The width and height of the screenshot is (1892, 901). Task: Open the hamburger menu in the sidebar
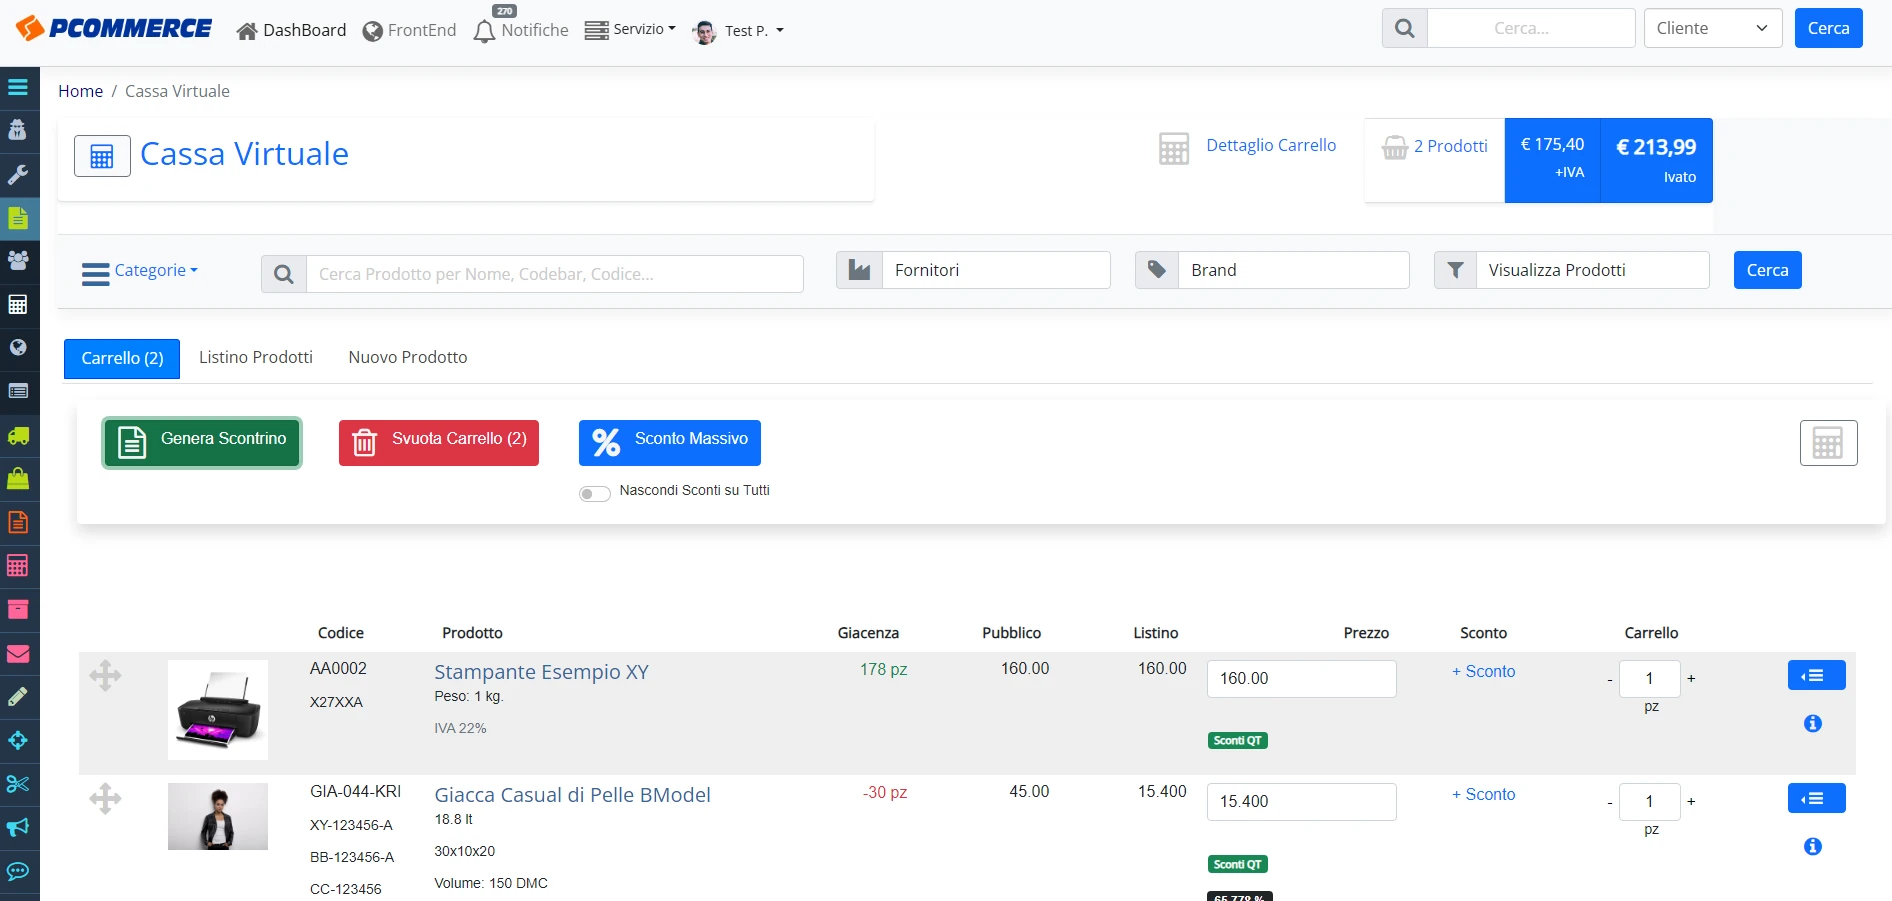click(18, 87)
